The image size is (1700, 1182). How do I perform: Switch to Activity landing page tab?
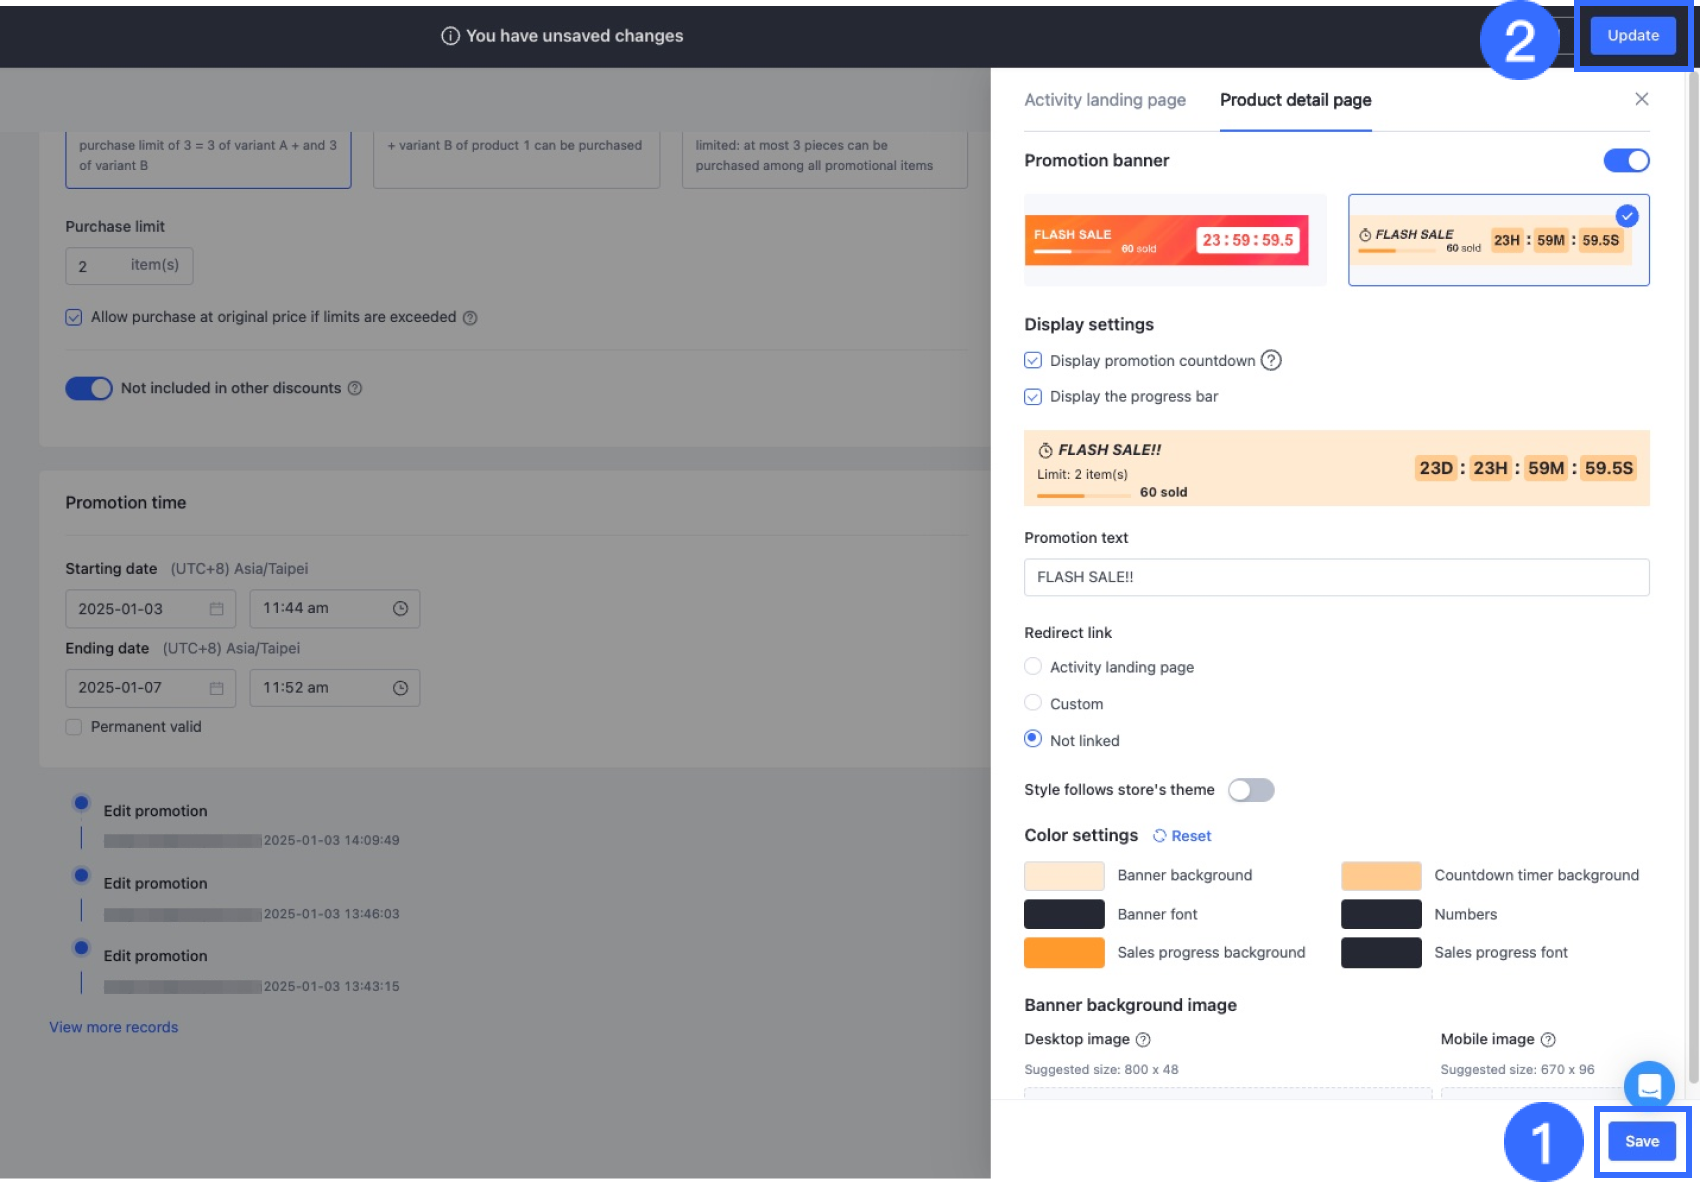1104,100
